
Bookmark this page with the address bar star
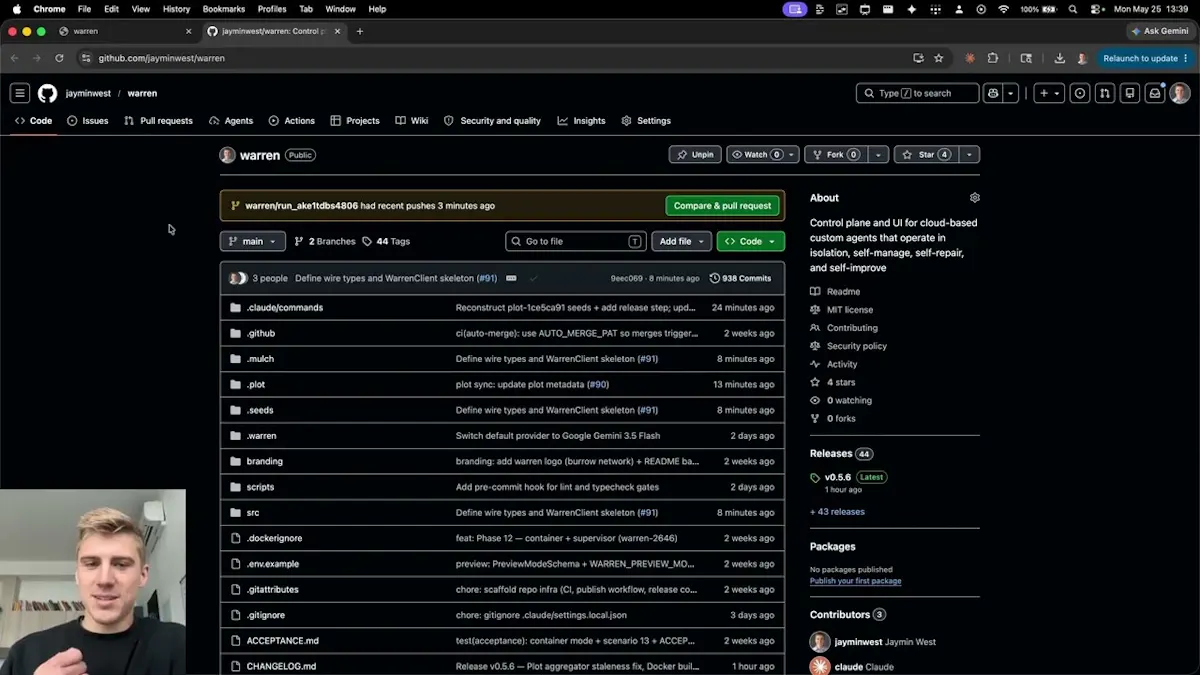(938, 58)
